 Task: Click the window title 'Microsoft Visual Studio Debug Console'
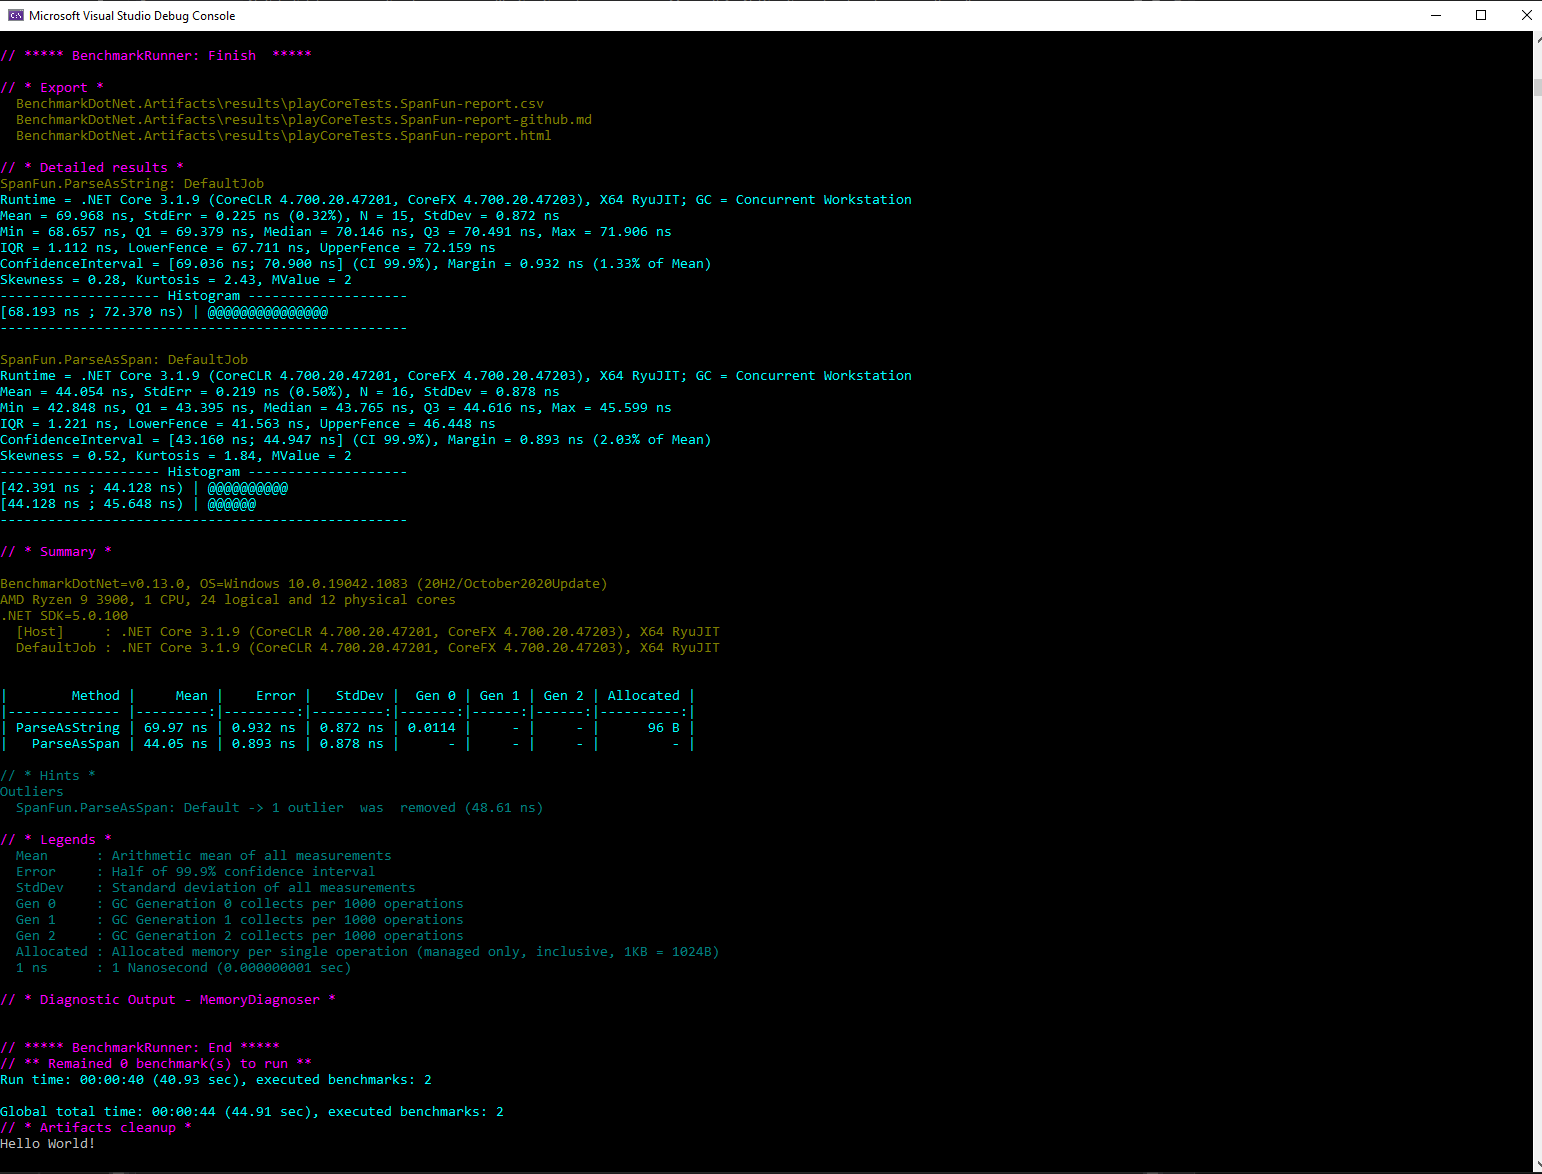click(132, 16)
